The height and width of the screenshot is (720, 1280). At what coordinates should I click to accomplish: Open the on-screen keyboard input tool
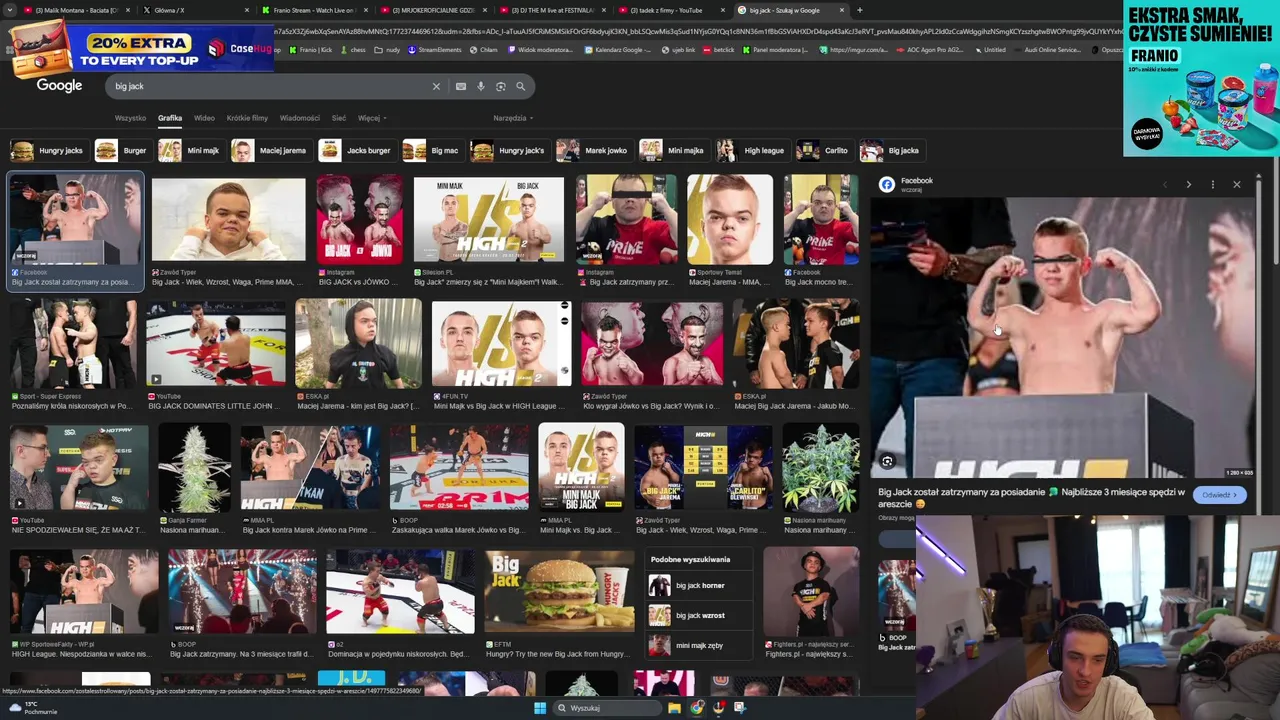pyautogui.click(x=461, y=86)
